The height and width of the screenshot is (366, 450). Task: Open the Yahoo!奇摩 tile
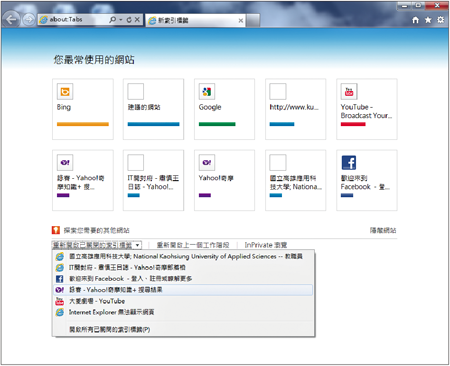click(224, 180)
